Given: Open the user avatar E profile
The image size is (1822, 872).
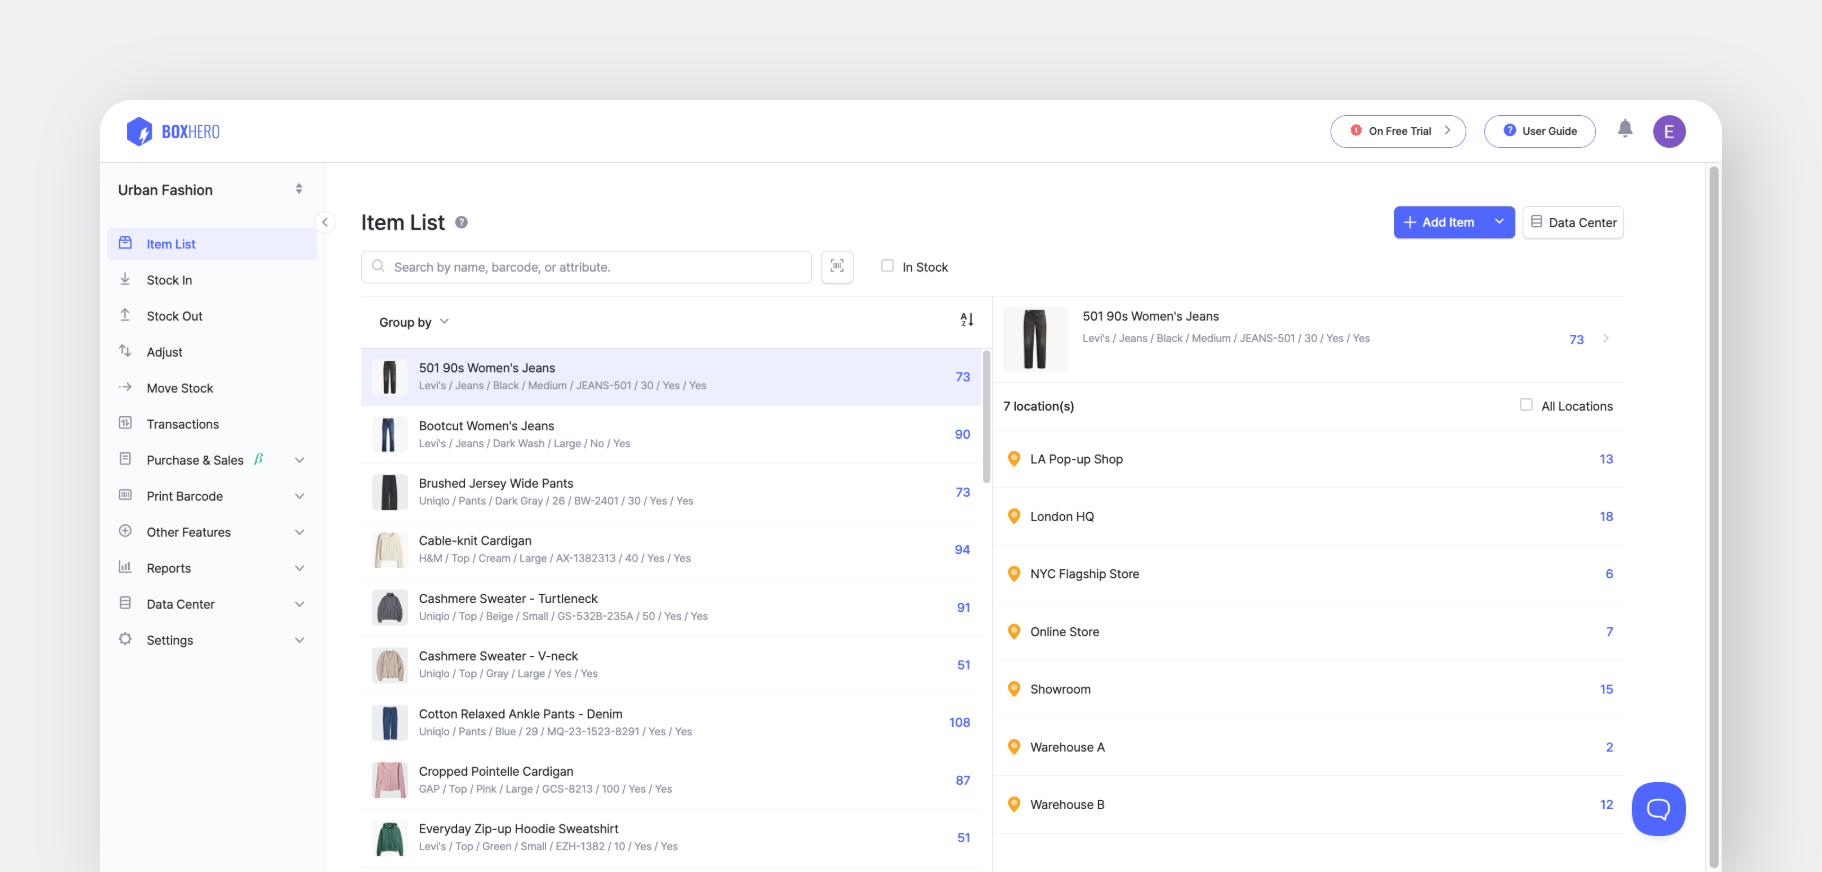Looking at the screenshot, I should [1669, 131].
